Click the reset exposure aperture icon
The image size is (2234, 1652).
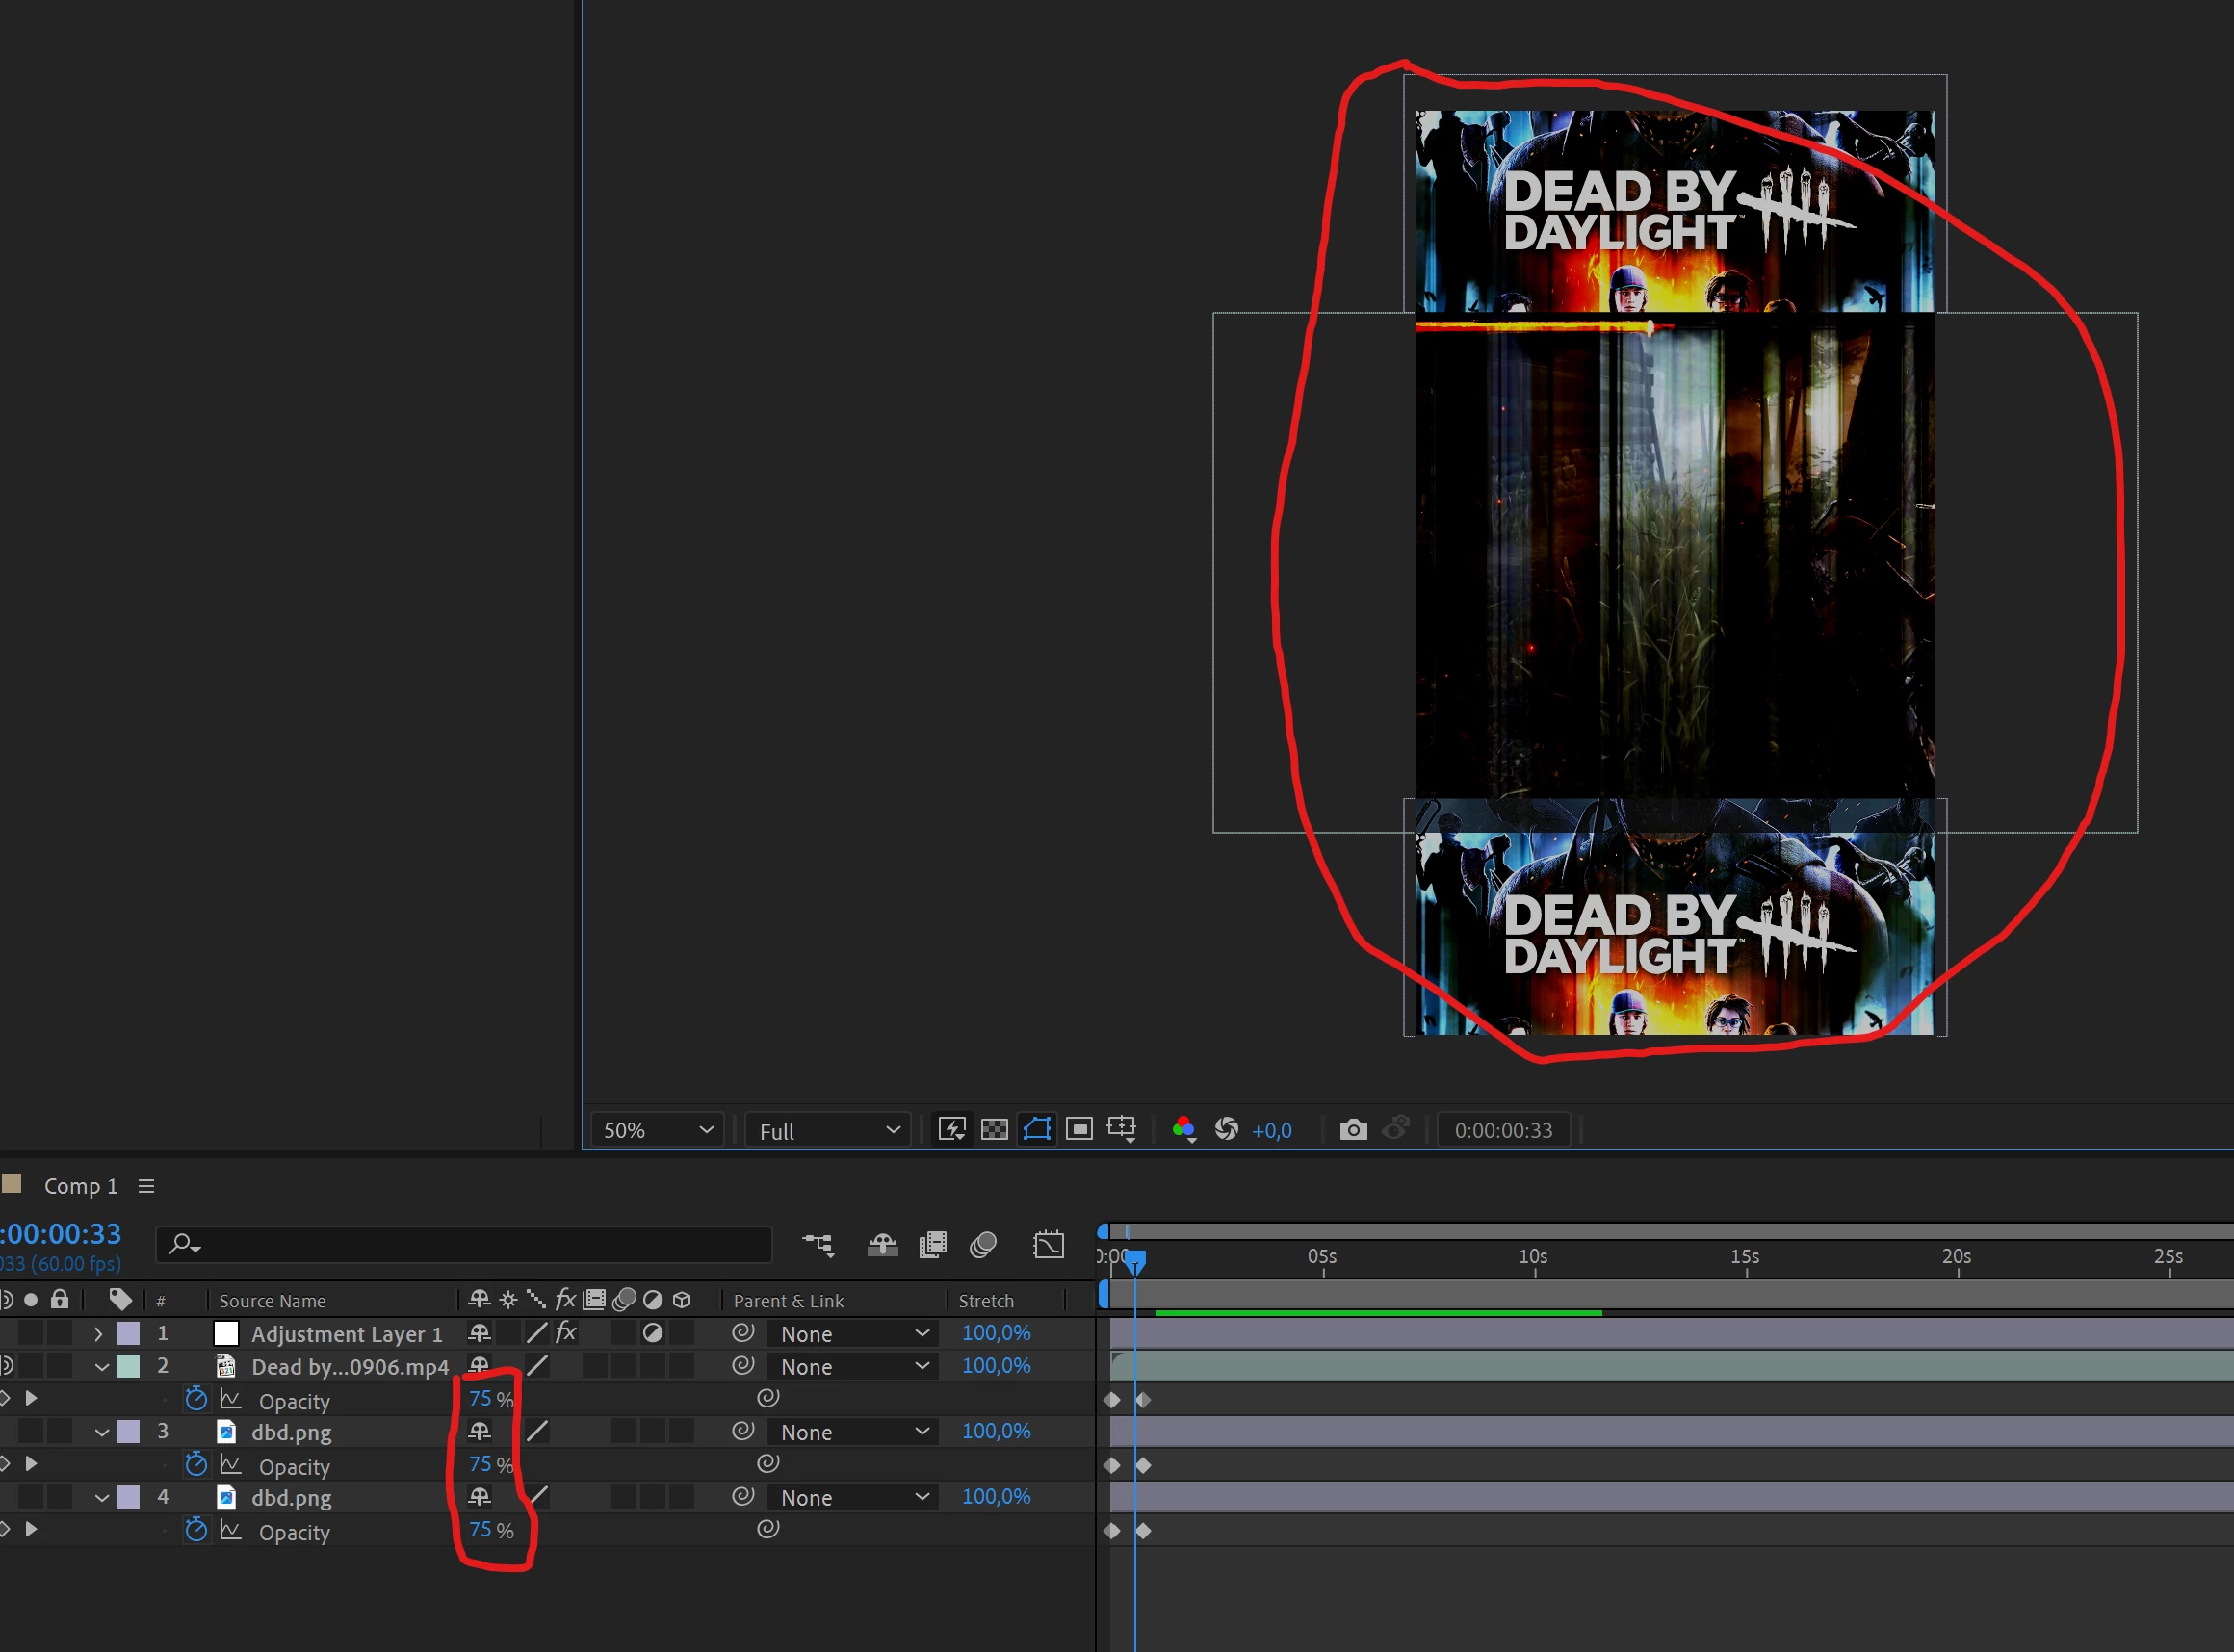pos(1226,1130)
